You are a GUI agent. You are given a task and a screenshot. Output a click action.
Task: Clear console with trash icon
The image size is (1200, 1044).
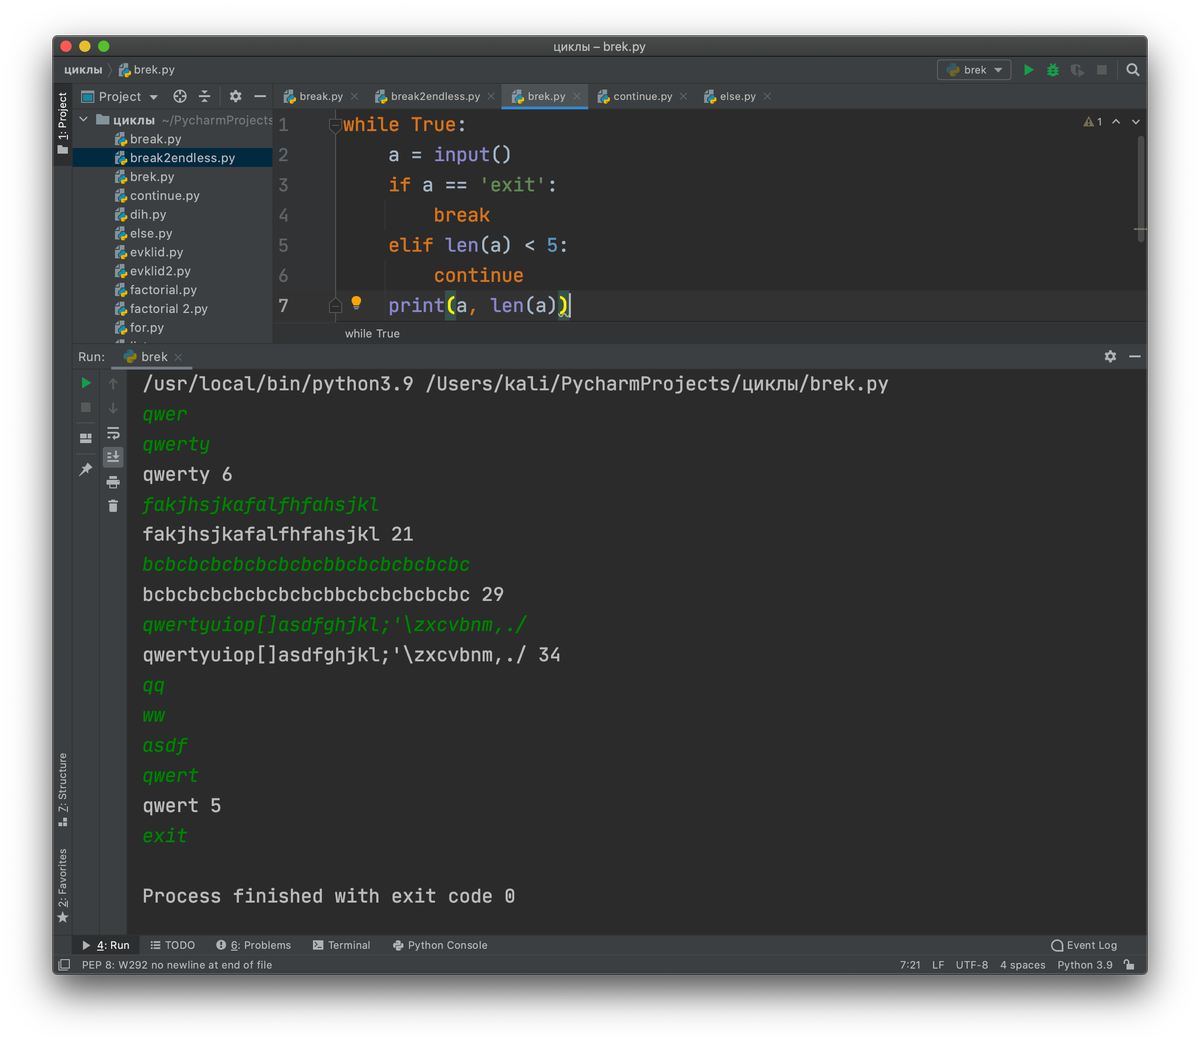[113, 506]
